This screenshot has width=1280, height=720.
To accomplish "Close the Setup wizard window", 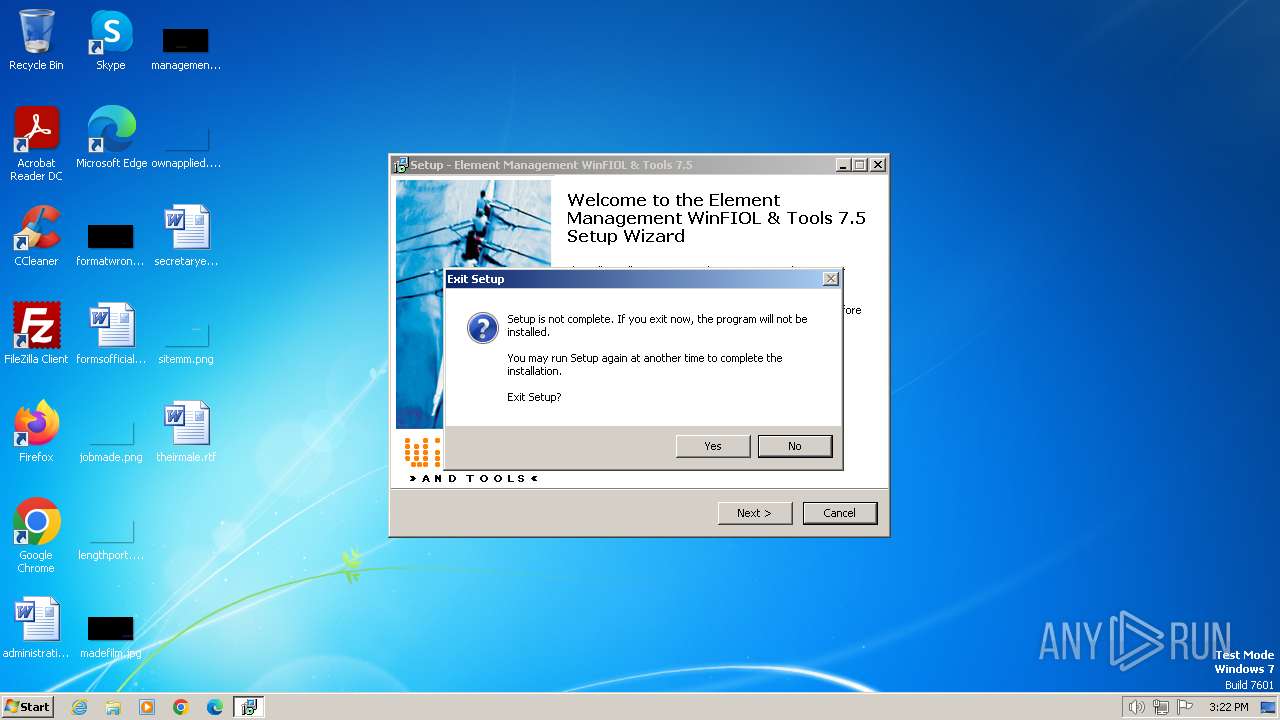I will 878,165.
